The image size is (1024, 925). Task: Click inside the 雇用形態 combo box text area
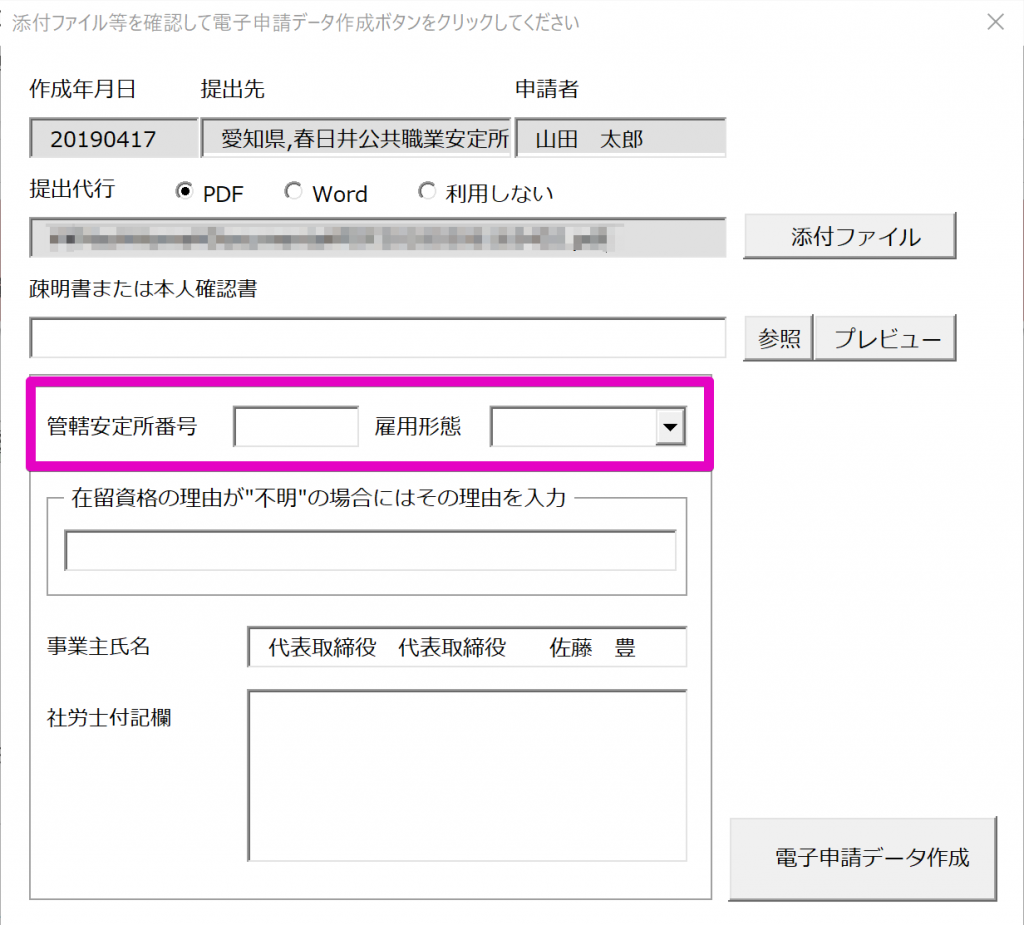pyautogui.click(x=571, y=428)
